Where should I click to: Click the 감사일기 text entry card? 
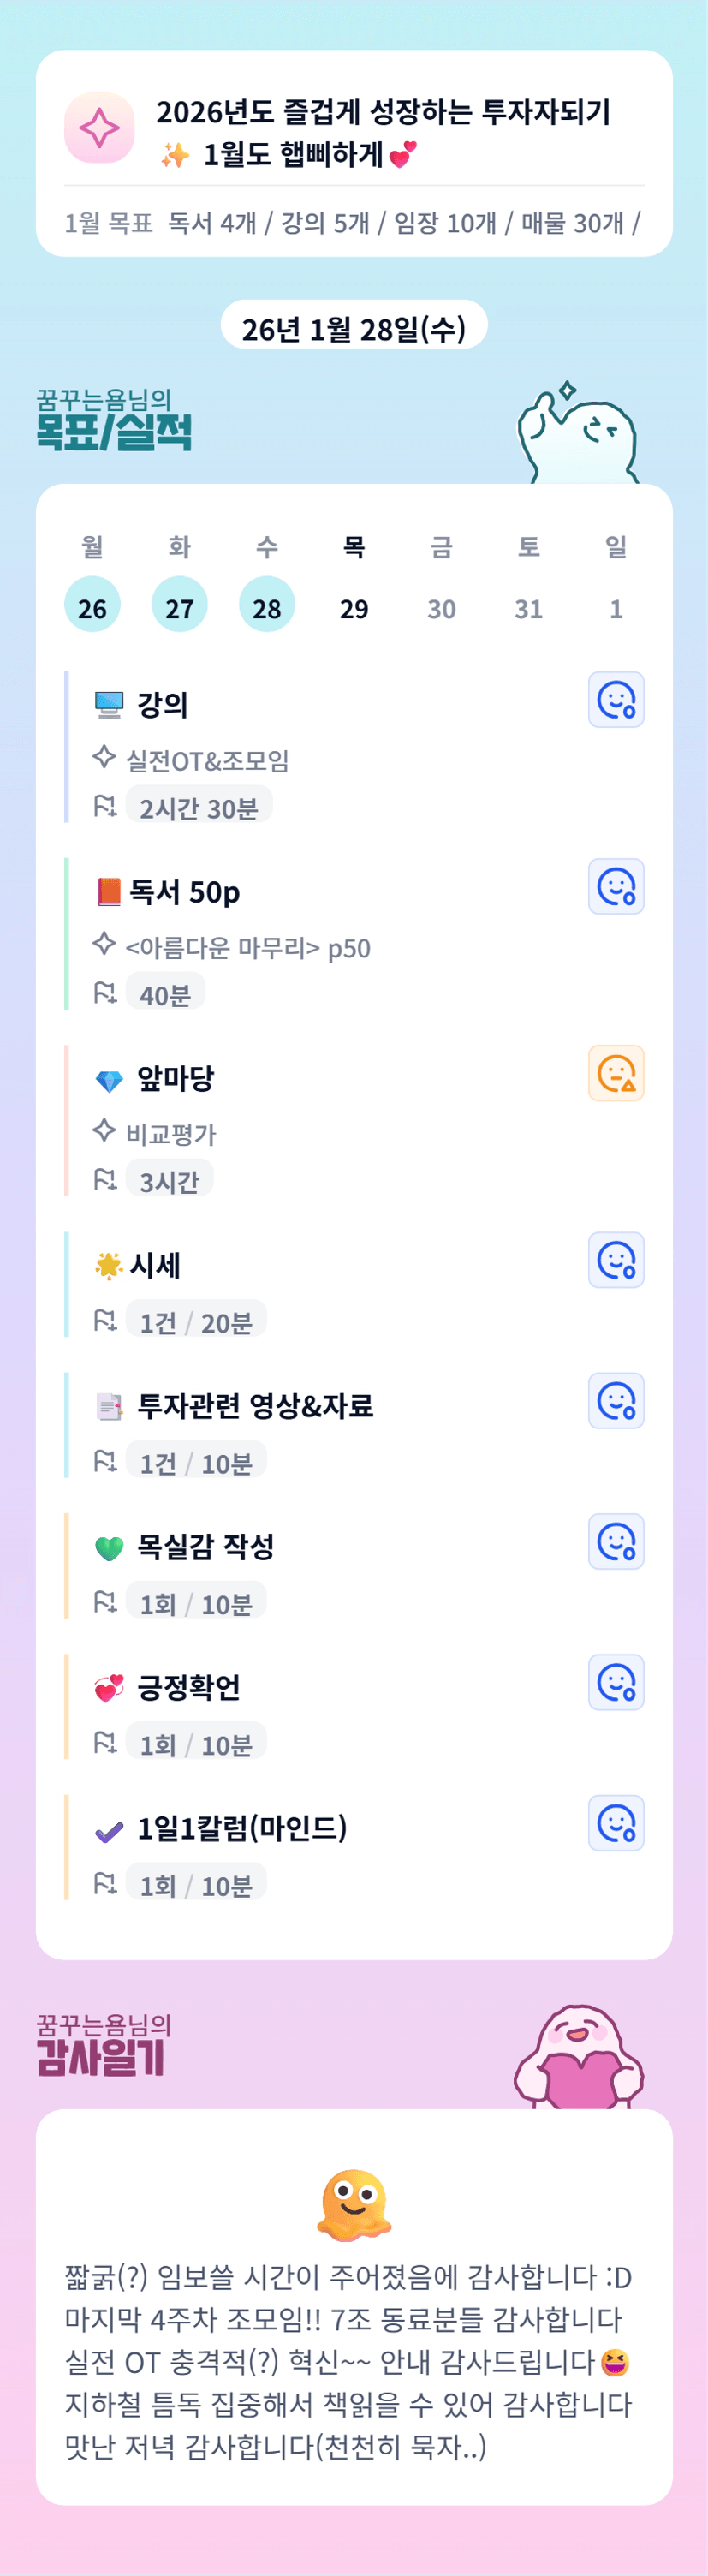354,2360
